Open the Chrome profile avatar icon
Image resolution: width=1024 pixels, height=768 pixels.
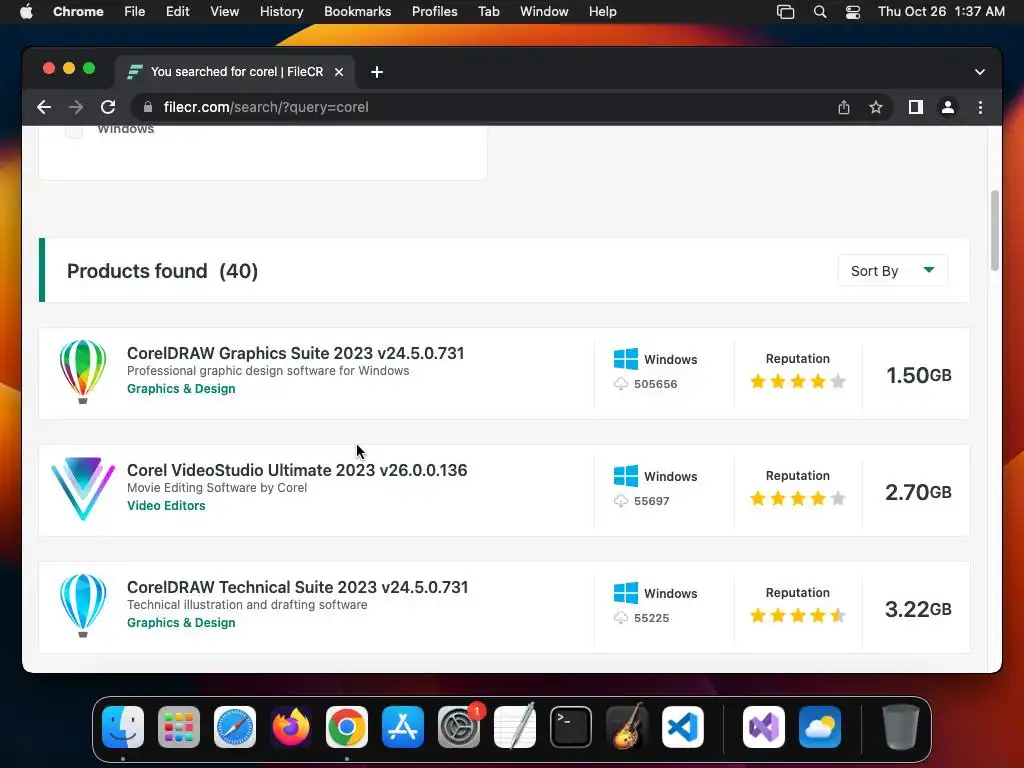point(948,107)
